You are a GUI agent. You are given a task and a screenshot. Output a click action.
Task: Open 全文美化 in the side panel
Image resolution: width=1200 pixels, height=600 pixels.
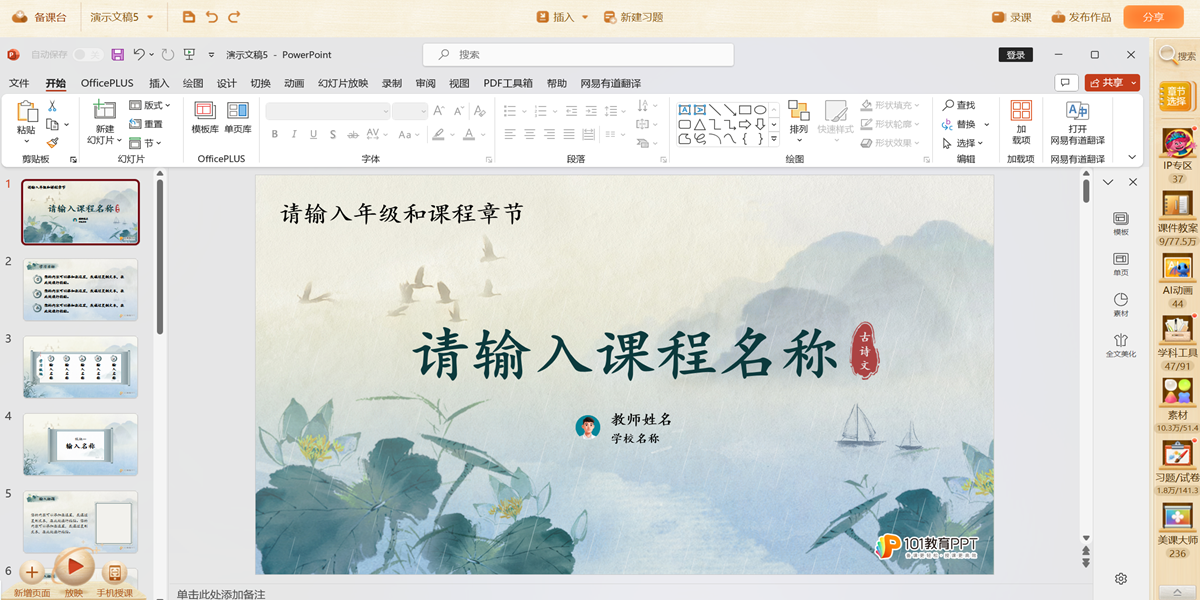click(1121, 345)
